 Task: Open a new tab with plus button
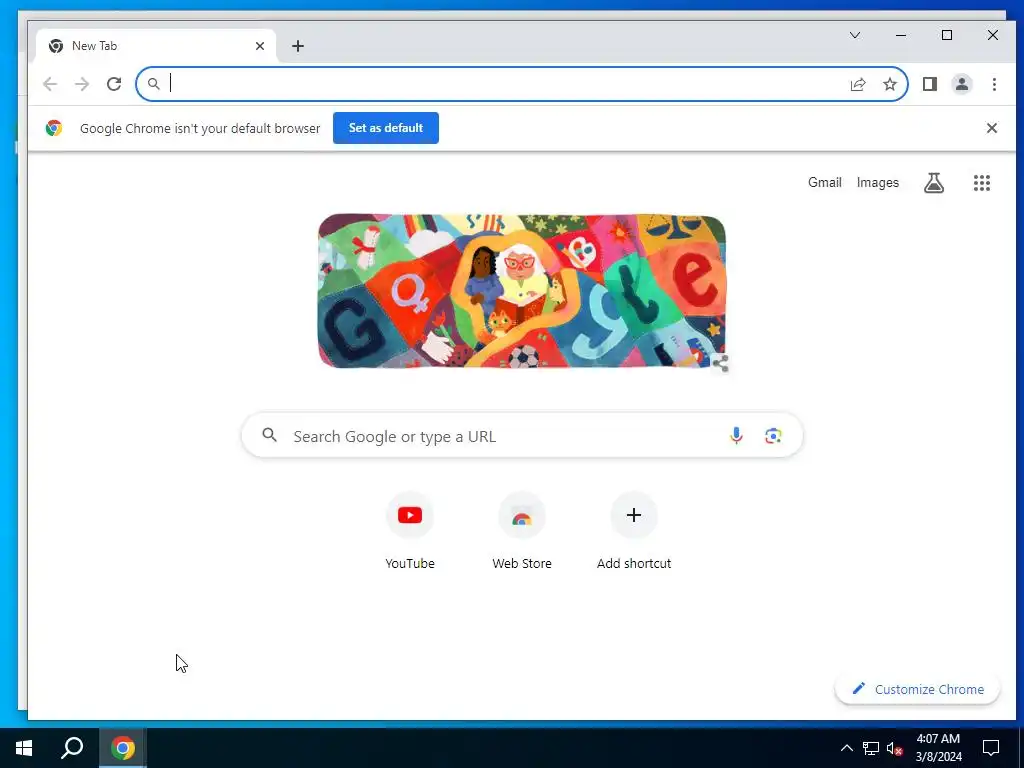[x=298, y=46]
